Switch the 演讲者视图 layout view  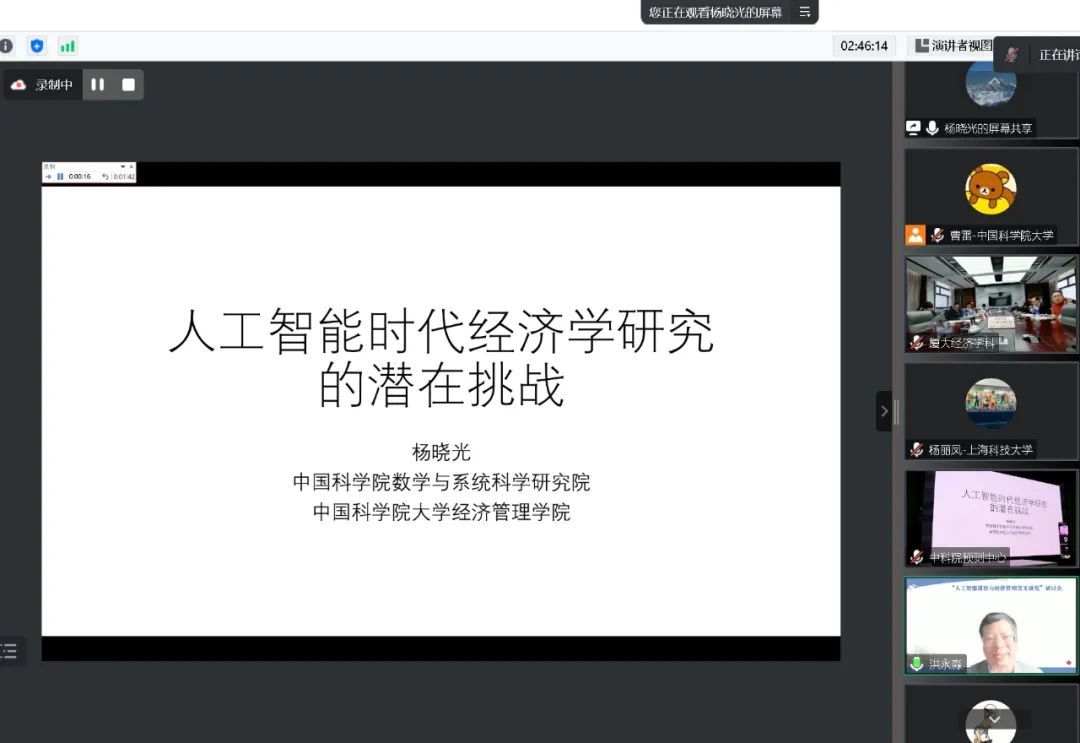pos(951,46)
